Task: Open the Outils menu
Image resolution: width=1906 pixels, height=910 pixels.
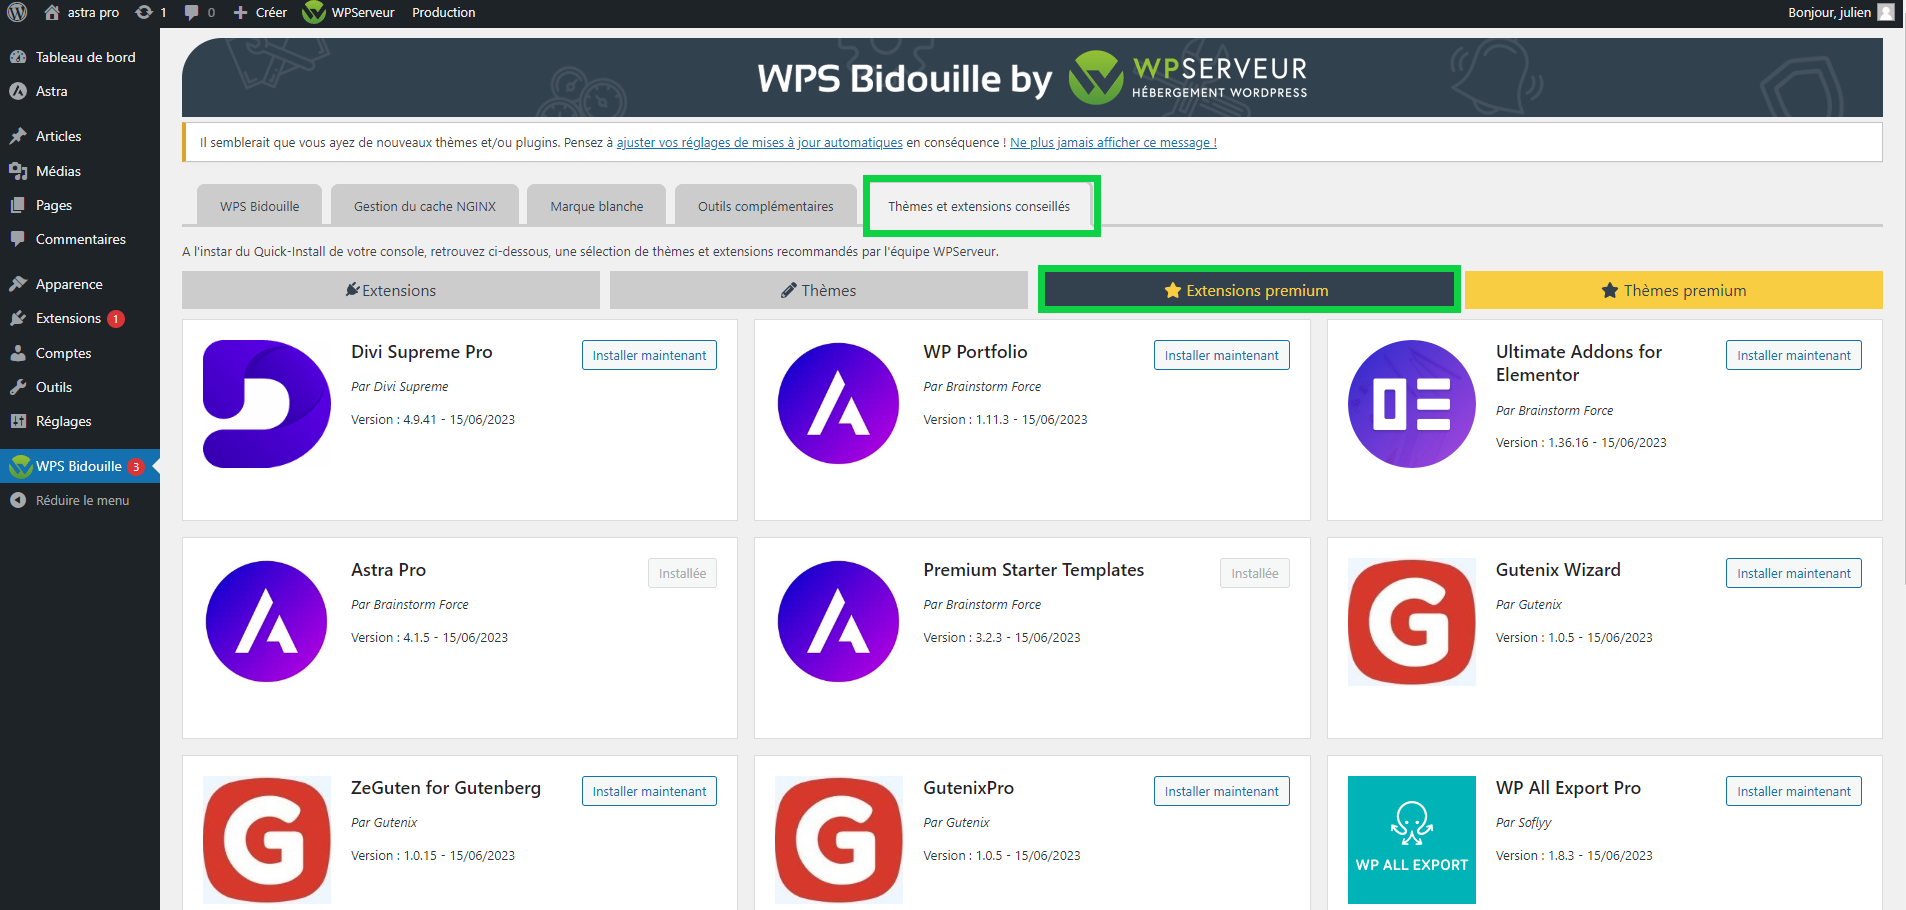Action: (x=80, y=387)
